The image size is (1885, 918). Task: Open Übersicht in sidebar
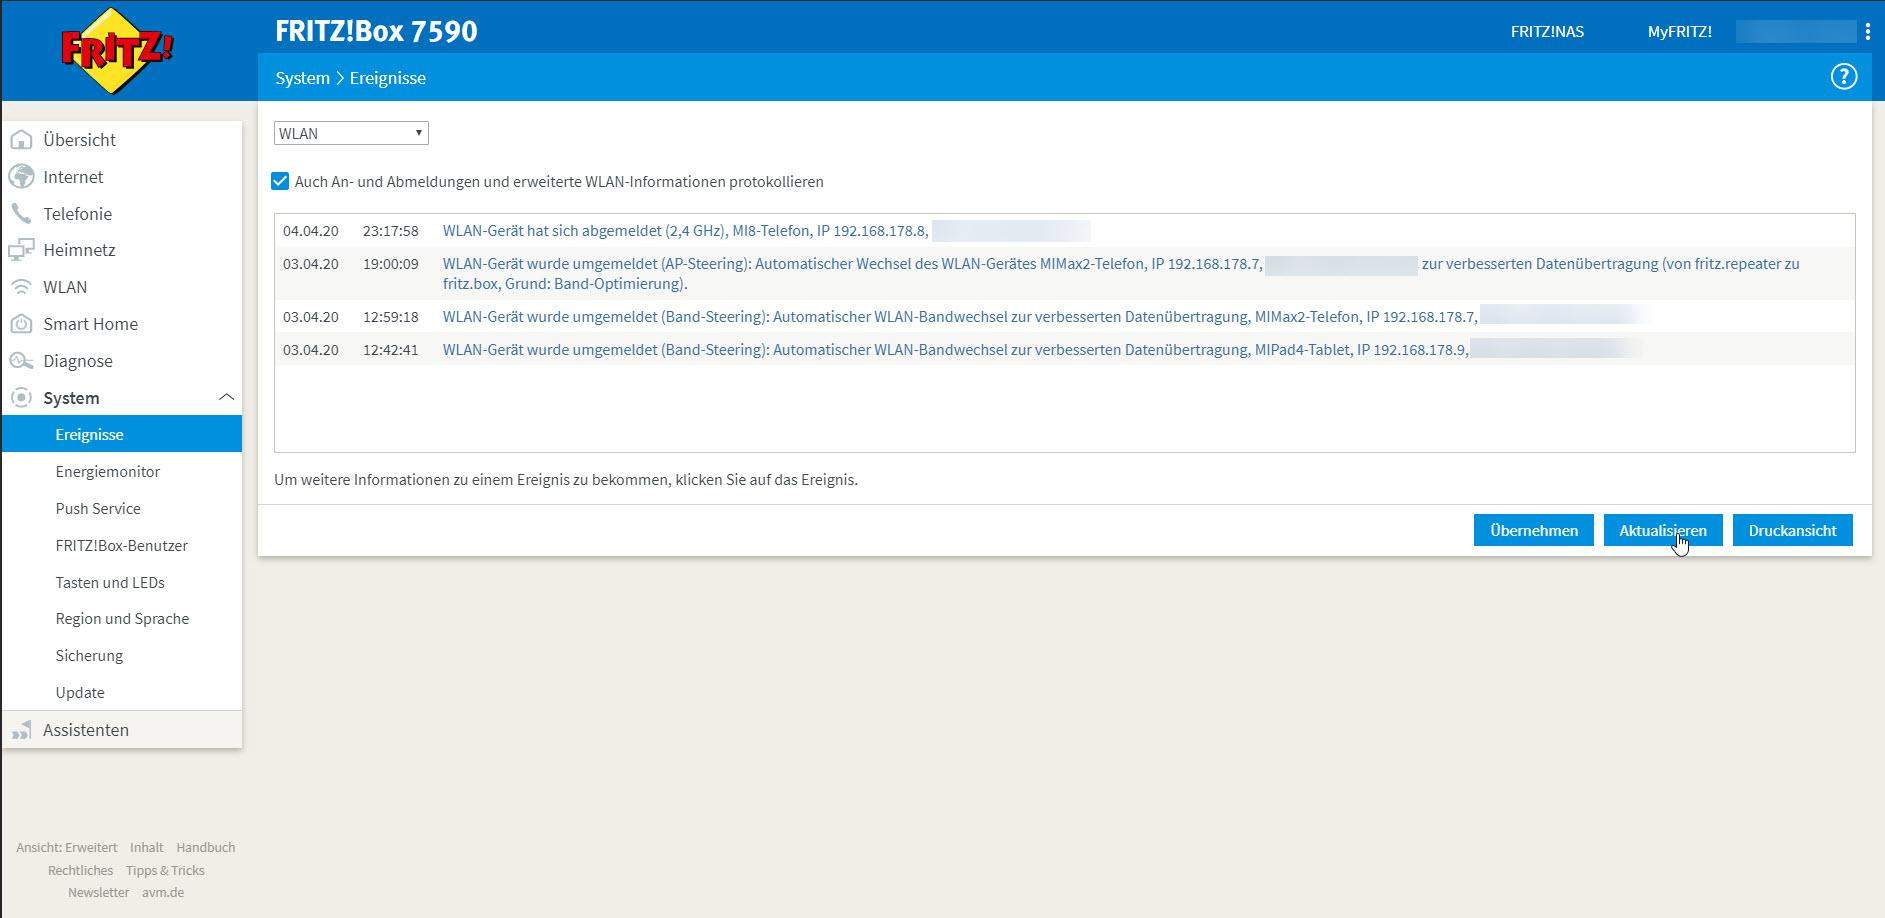point(79,140)
